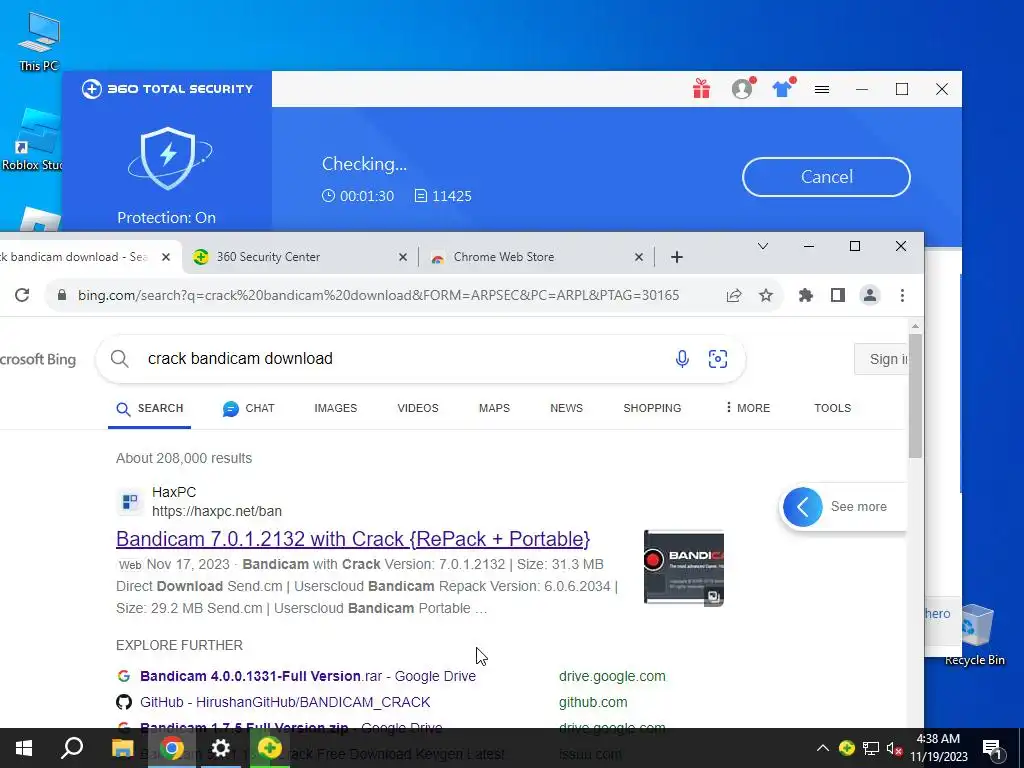Show hidden system tray icons
The image size is (1024, 768).
click(x=823, y=748)
